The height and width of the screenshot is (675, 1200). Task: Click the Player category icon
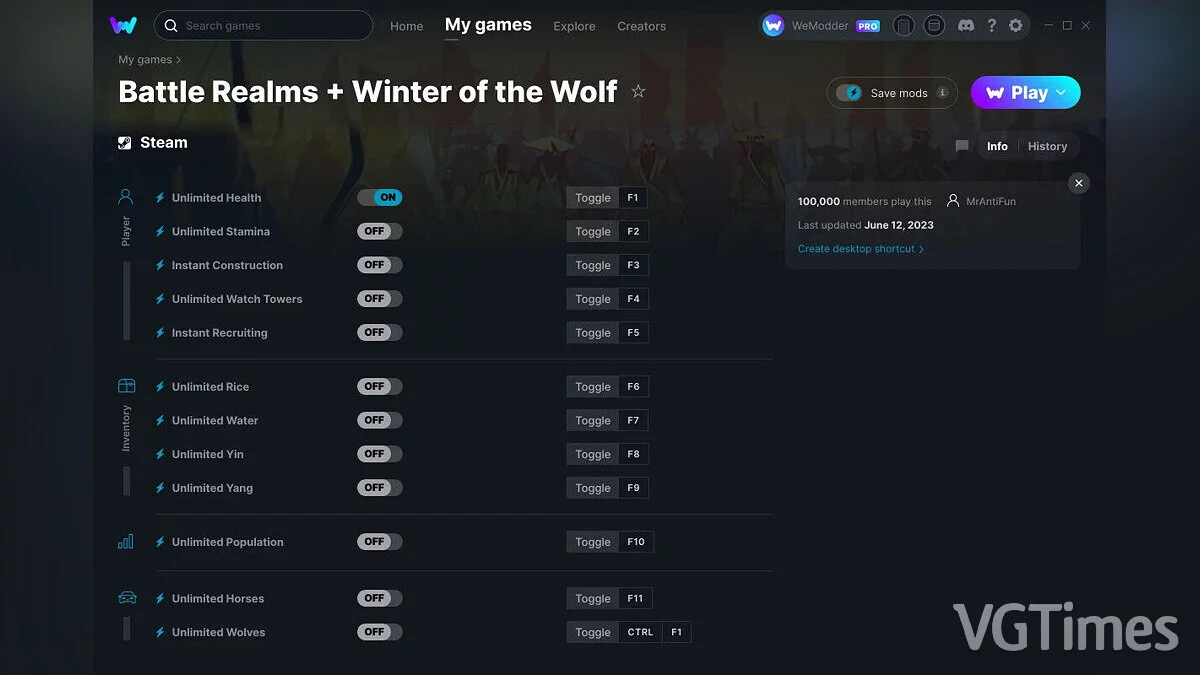(x=126, y=197)
